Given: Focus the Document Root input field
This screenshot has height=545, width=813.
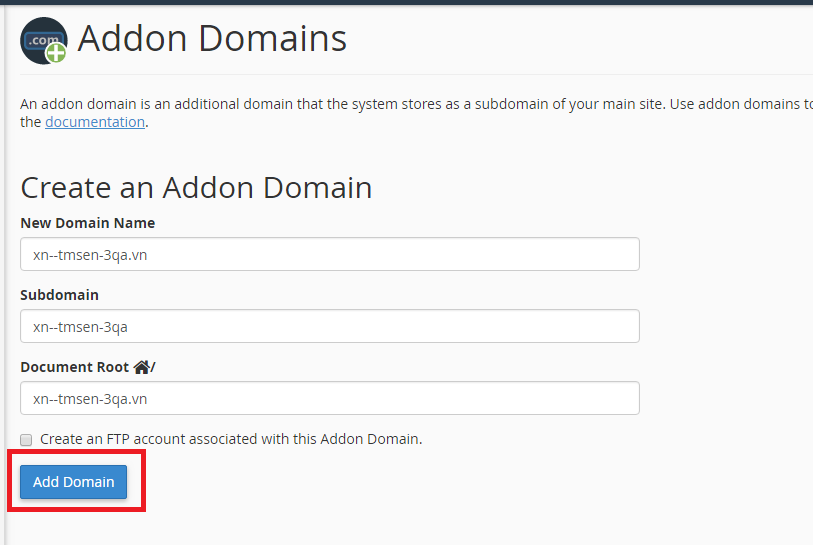Looking at the screenshot, I should point(330,398).
